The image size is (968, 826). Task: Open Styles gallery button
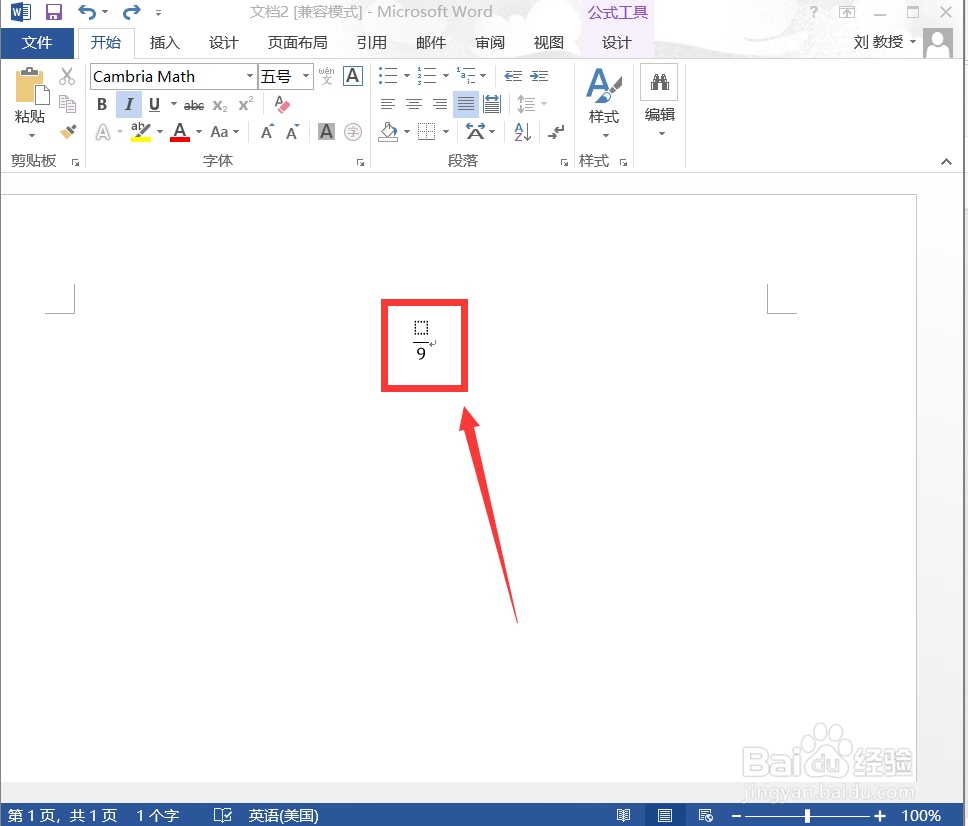pos(604,102)
